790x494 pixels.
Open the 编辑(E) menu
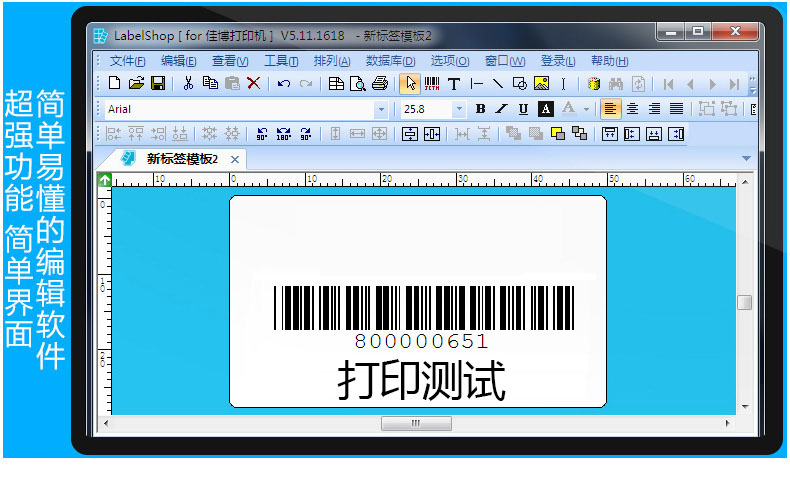click(x=178, y=61)
